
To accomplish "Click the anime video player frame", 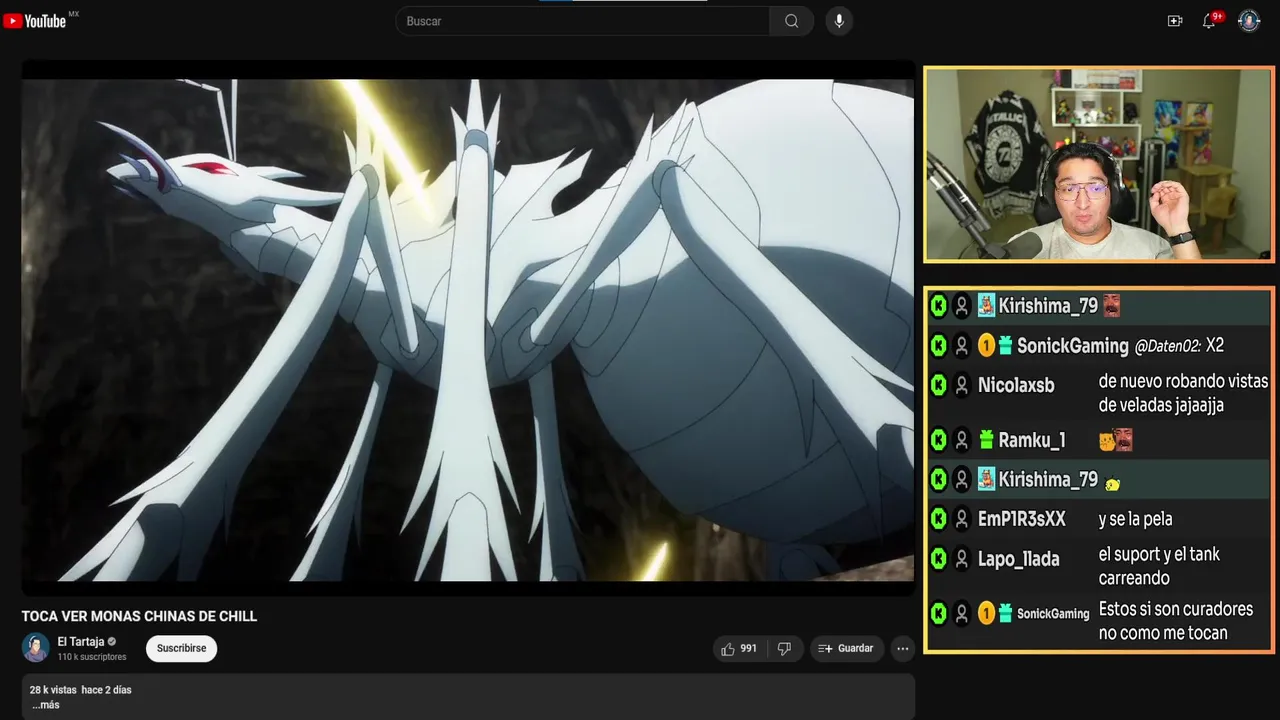I will coord(468,330).
